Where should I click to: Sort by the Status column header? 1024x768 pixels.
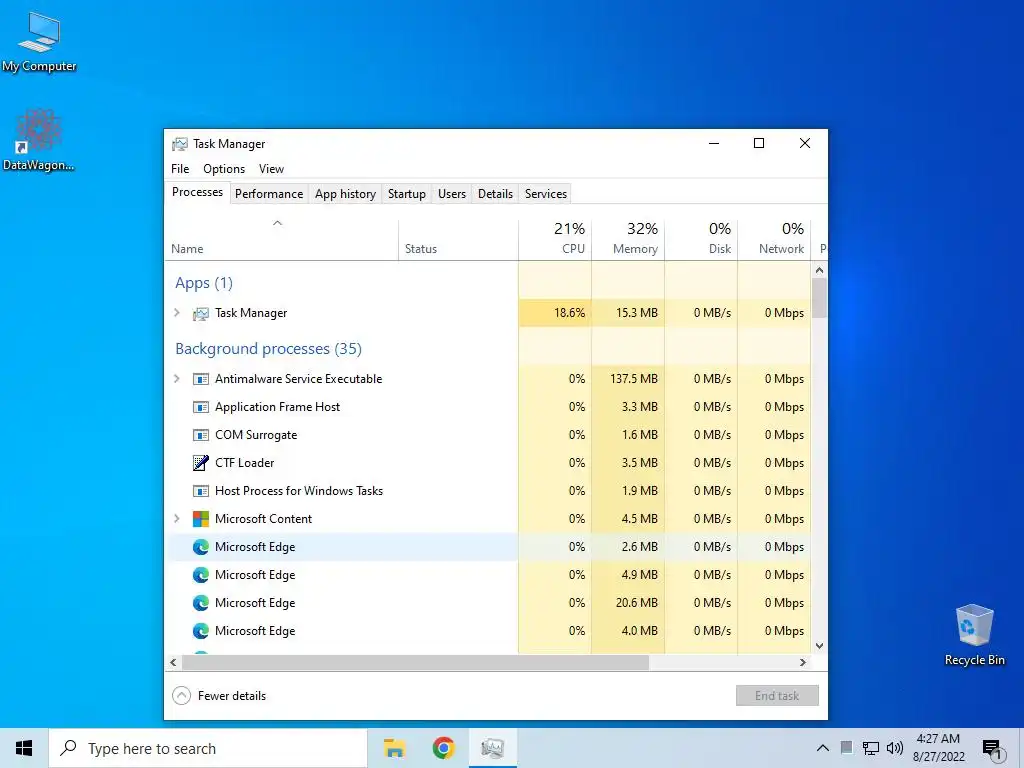coord(458,239)
